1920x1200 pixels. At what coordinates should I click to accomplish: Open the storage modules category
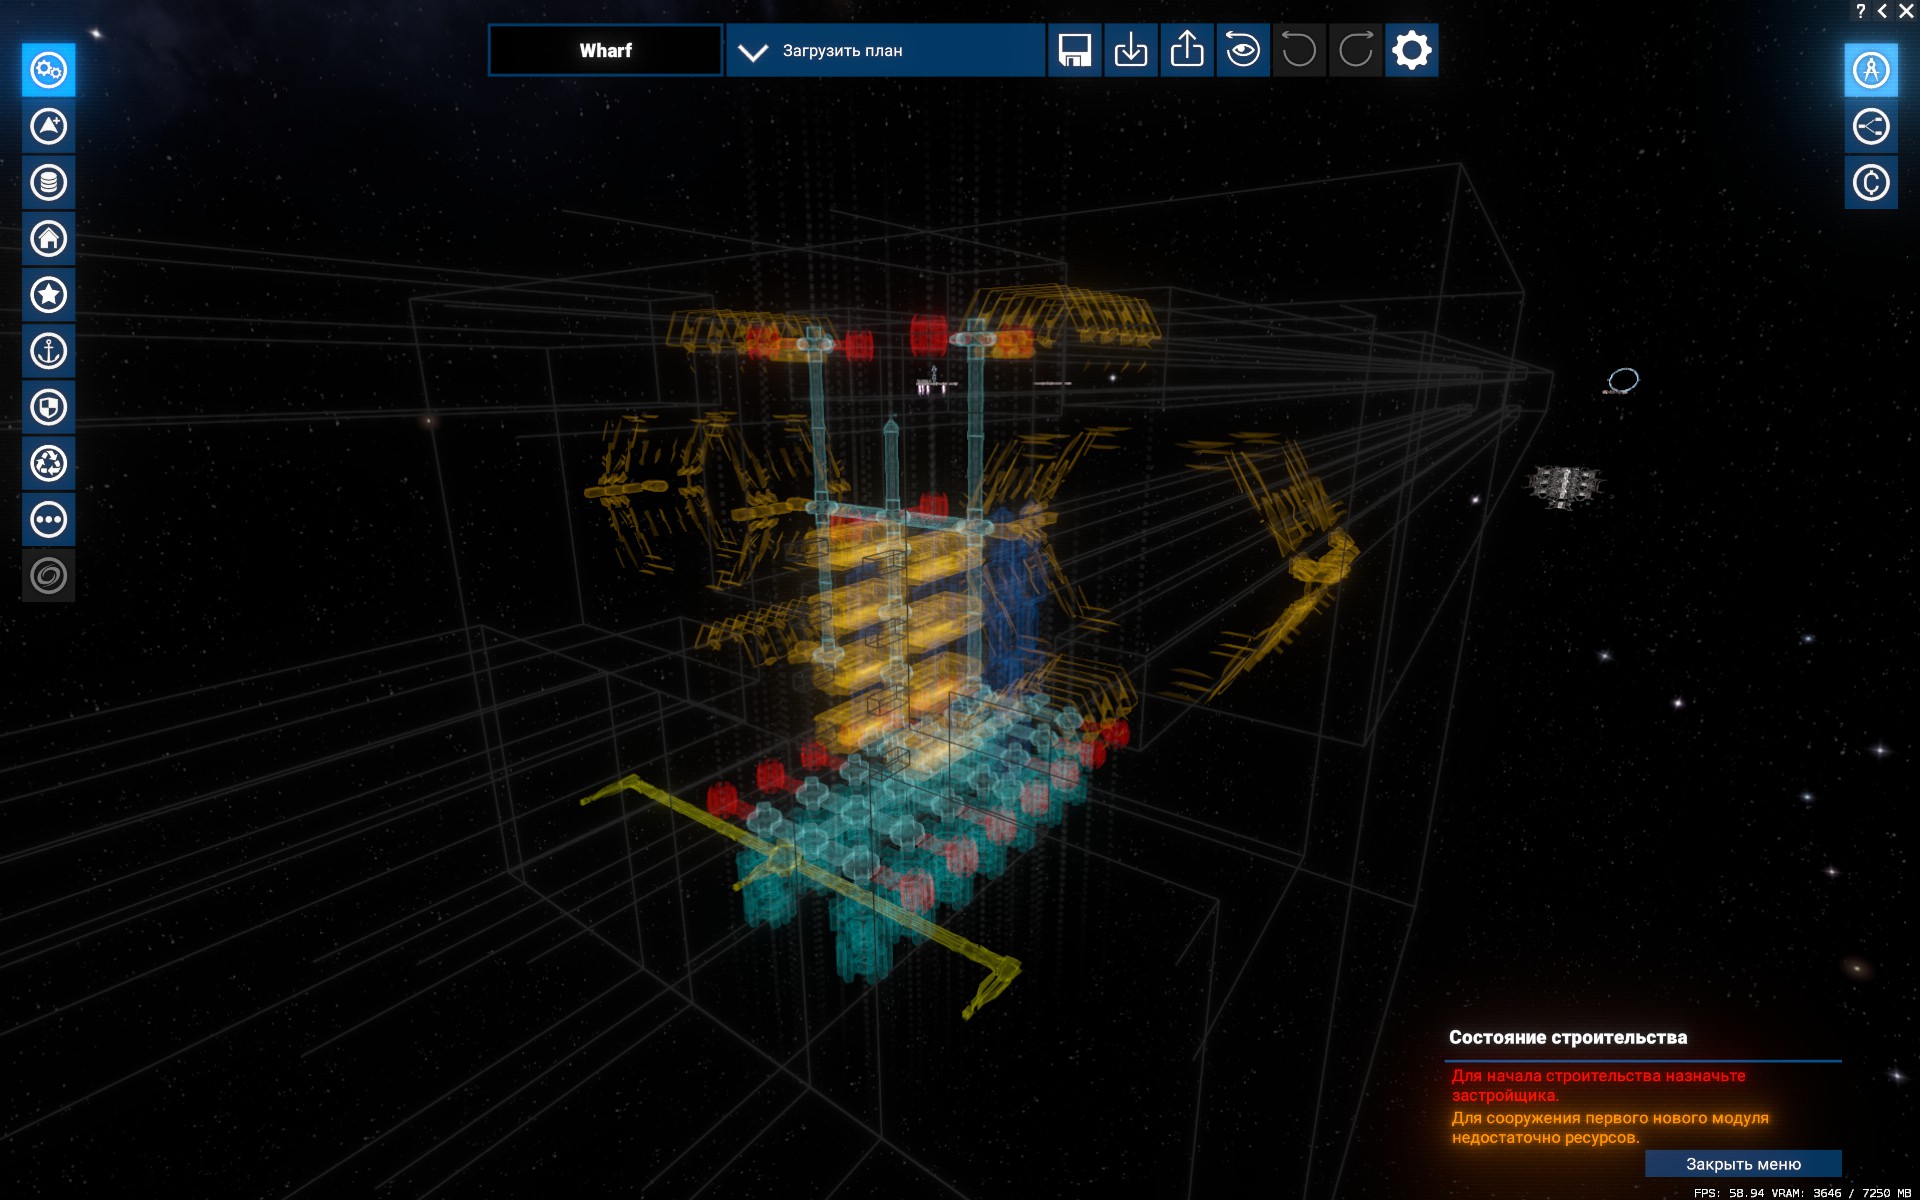click(x=48, y=182)
